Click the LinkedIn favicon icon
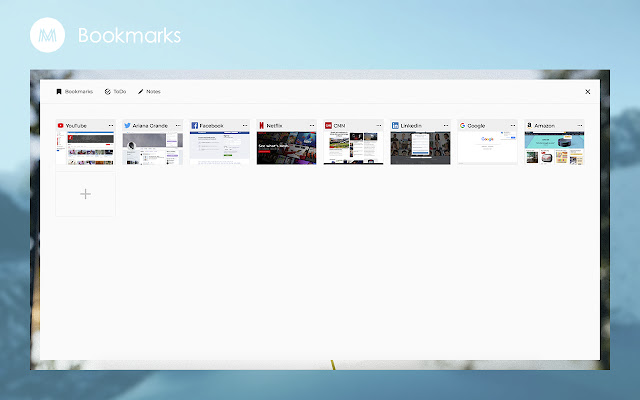Image resolution: width=640 pixels, height=400 pixels. pyautogui.click(x=396, y=126)
